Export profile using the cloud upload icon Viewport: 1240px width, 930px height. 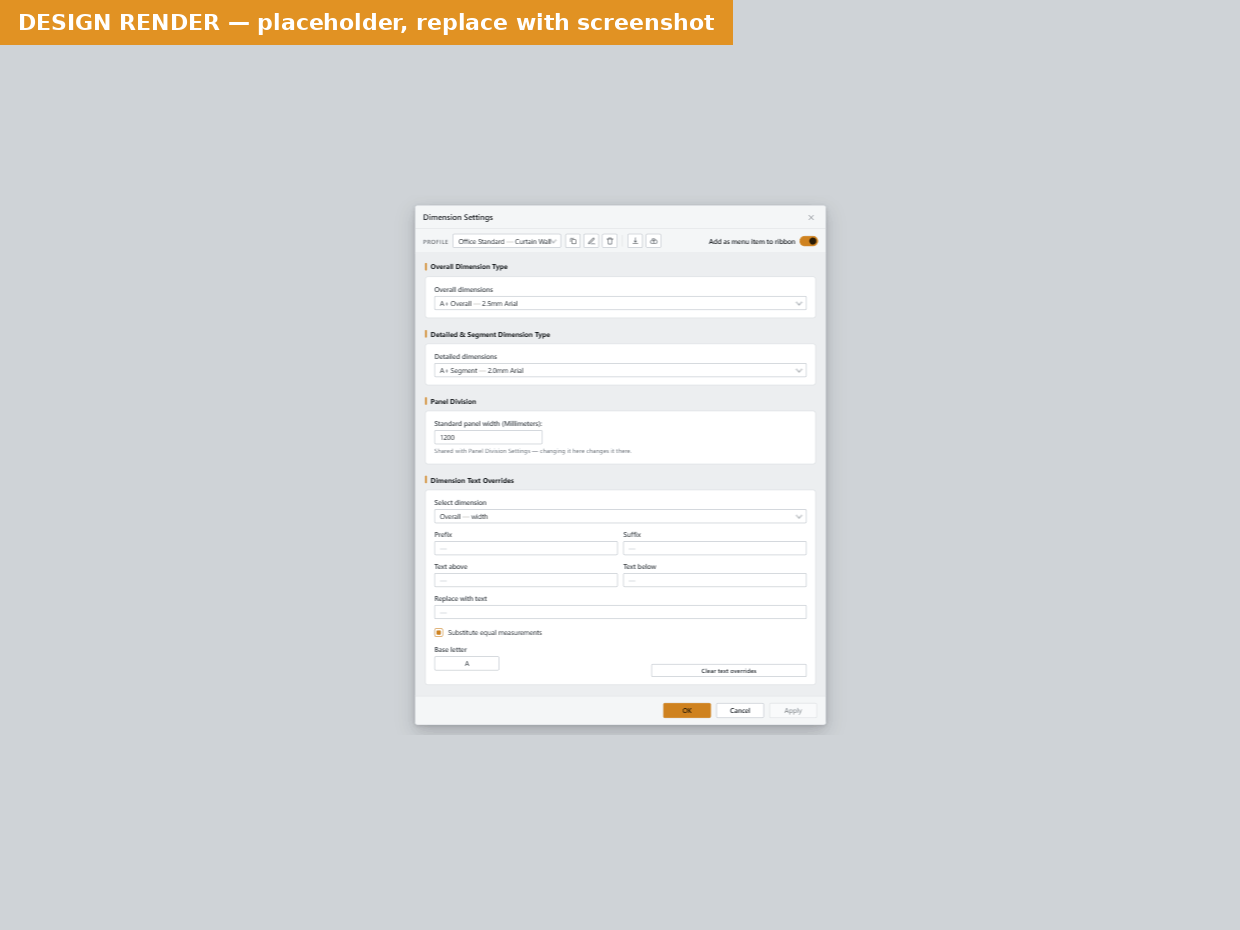pyautogui.click(x=654, y=241)
